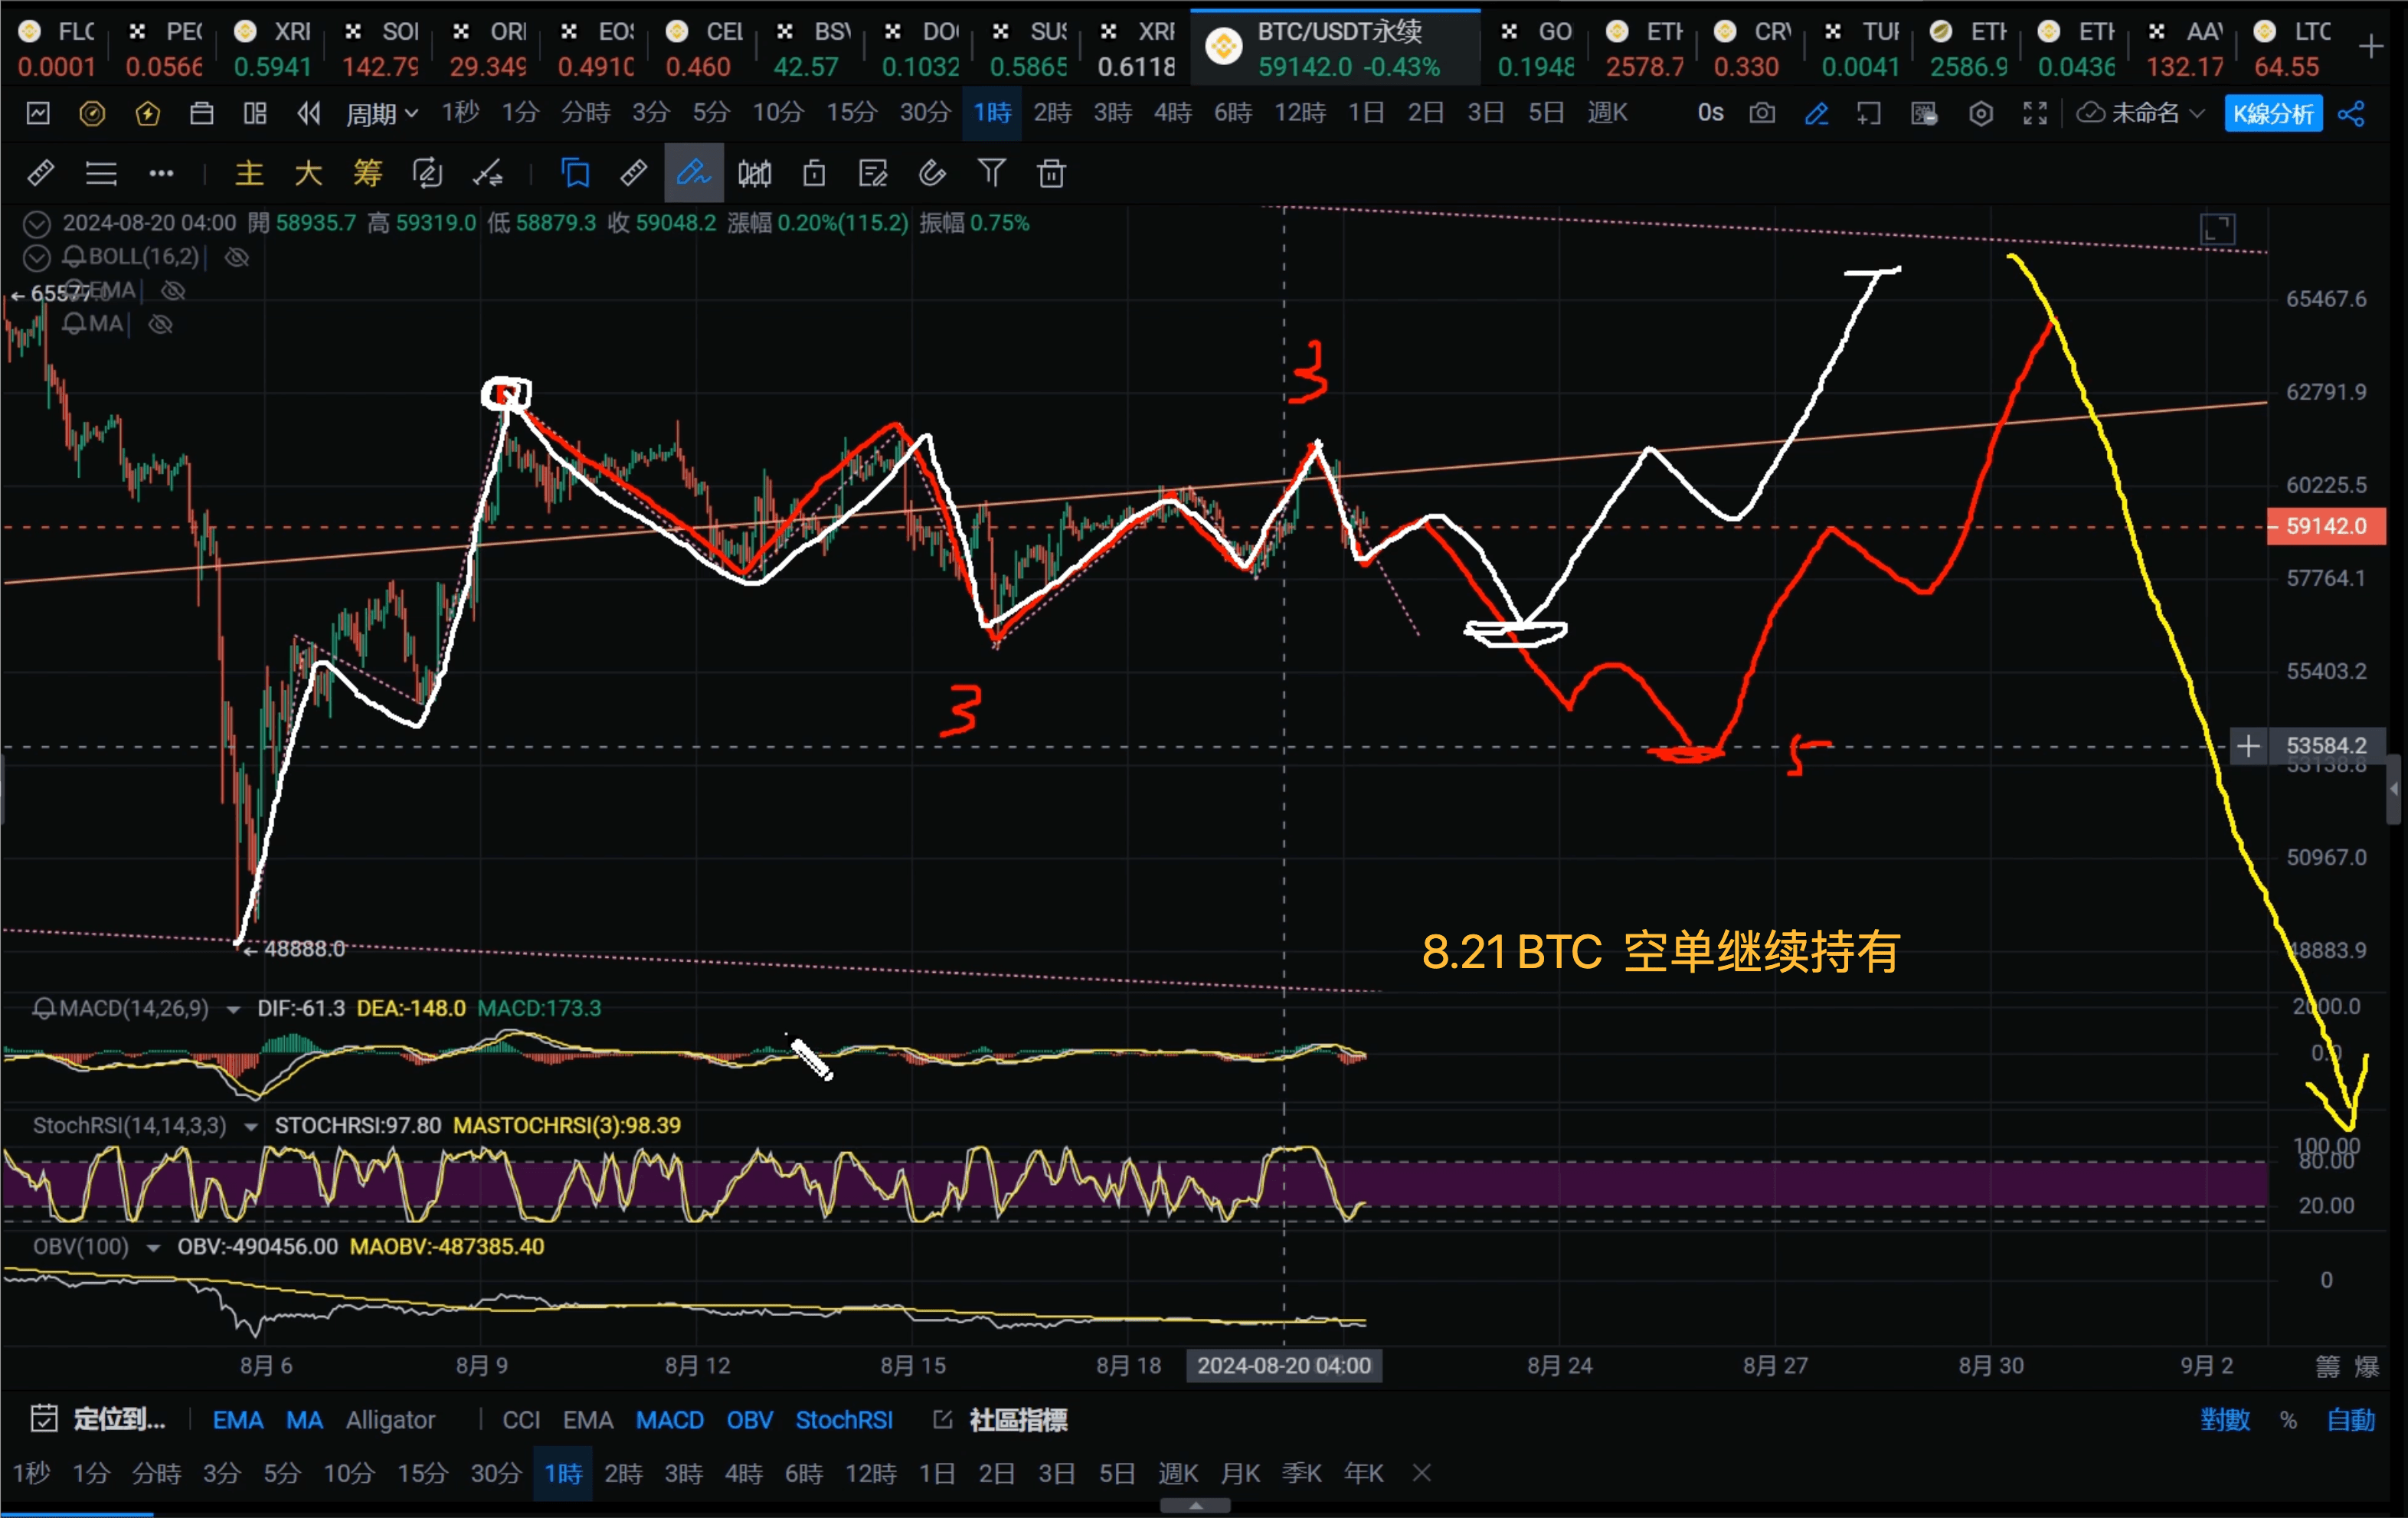Delete drawings with the trash icon

point(1051,174)
